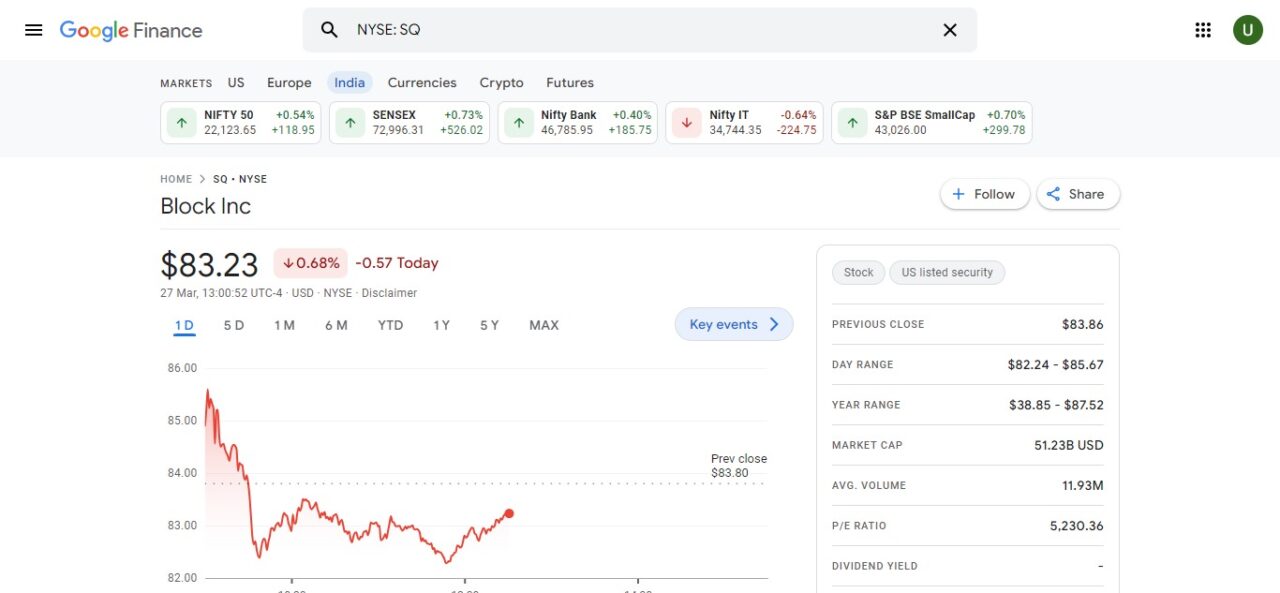This screenshot has height=593, width=1280.
Task: Select the Crypto markets tab
Action: pyautogui.click(x=501, y=83)
